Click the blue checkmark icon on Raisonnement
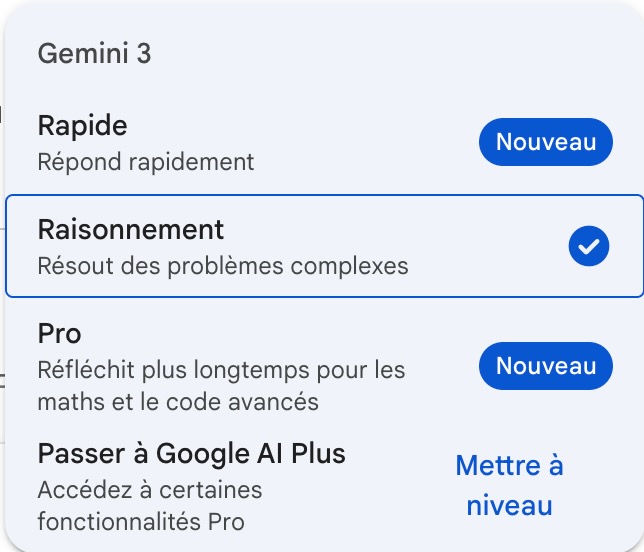The height and width of the screenshot is (552, 644). [x=589, y=246]
